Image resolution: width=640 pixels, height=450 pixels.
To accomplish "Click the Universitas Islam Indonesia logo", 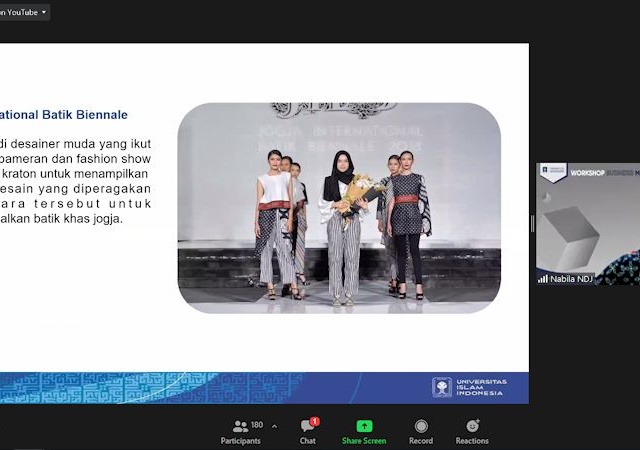I will tap(469, 387).
